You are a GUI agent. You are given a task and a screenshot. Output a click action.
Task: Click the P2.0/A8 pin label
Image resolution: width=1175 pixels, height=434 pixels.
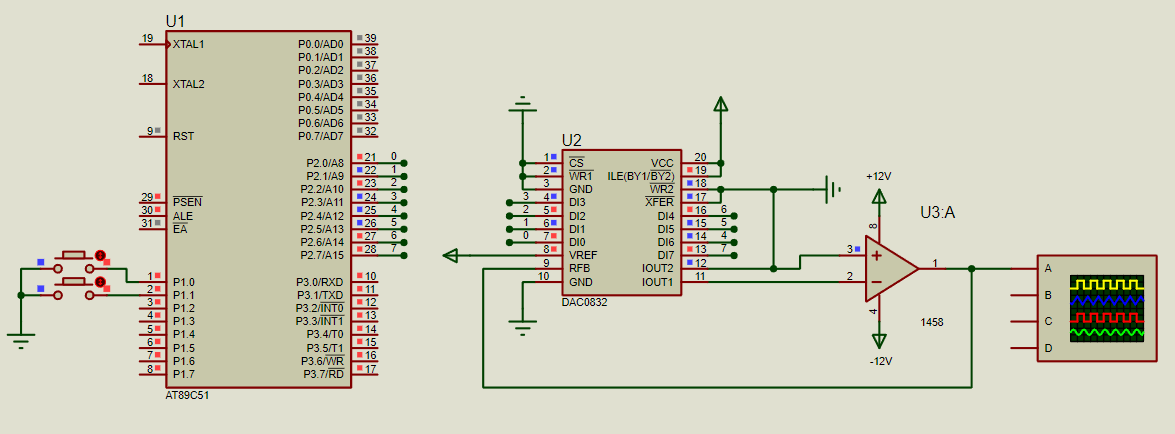click(x=325, y=163)
